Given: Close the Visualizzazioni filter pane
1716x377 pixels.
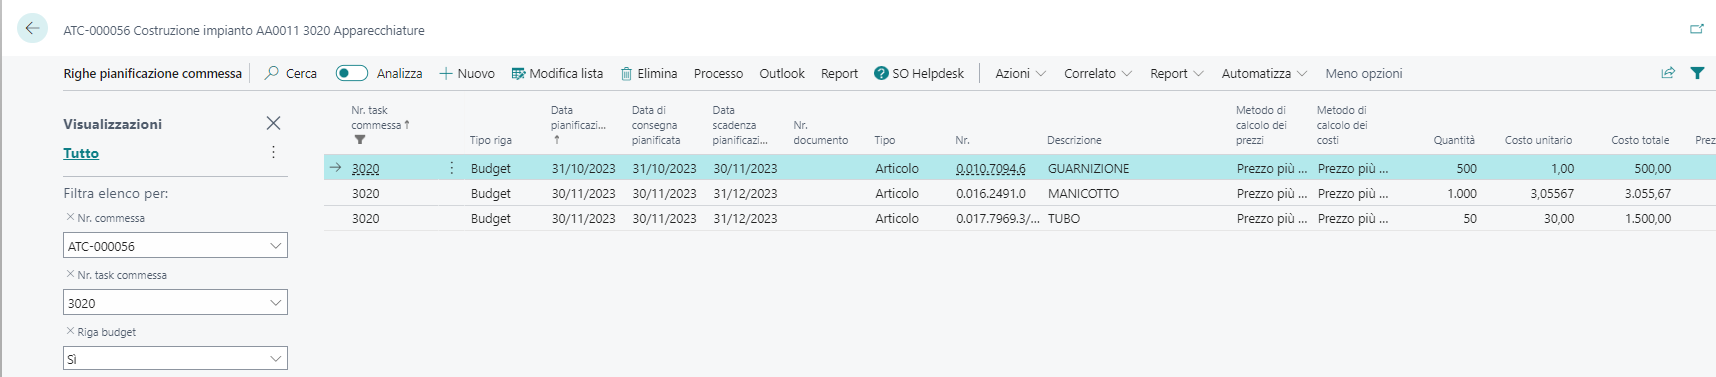Looking at the screenshot, I should (273, 123).
